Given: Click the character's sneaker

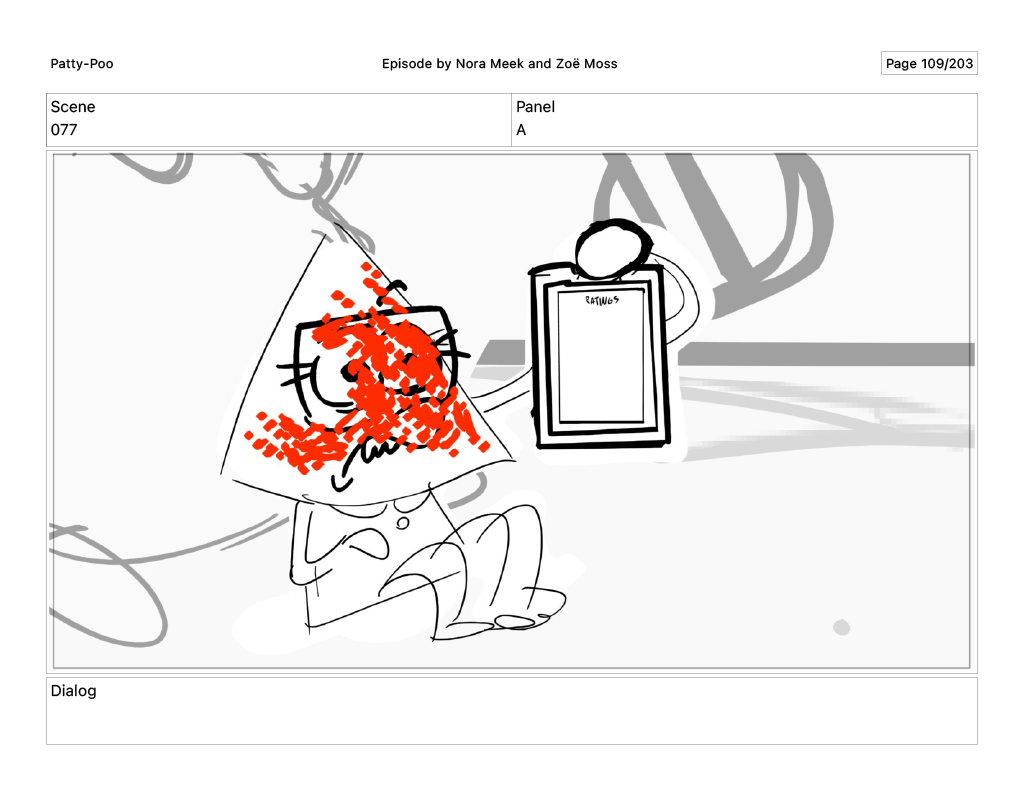Looking at the screenshot, I should pos(505,622).
